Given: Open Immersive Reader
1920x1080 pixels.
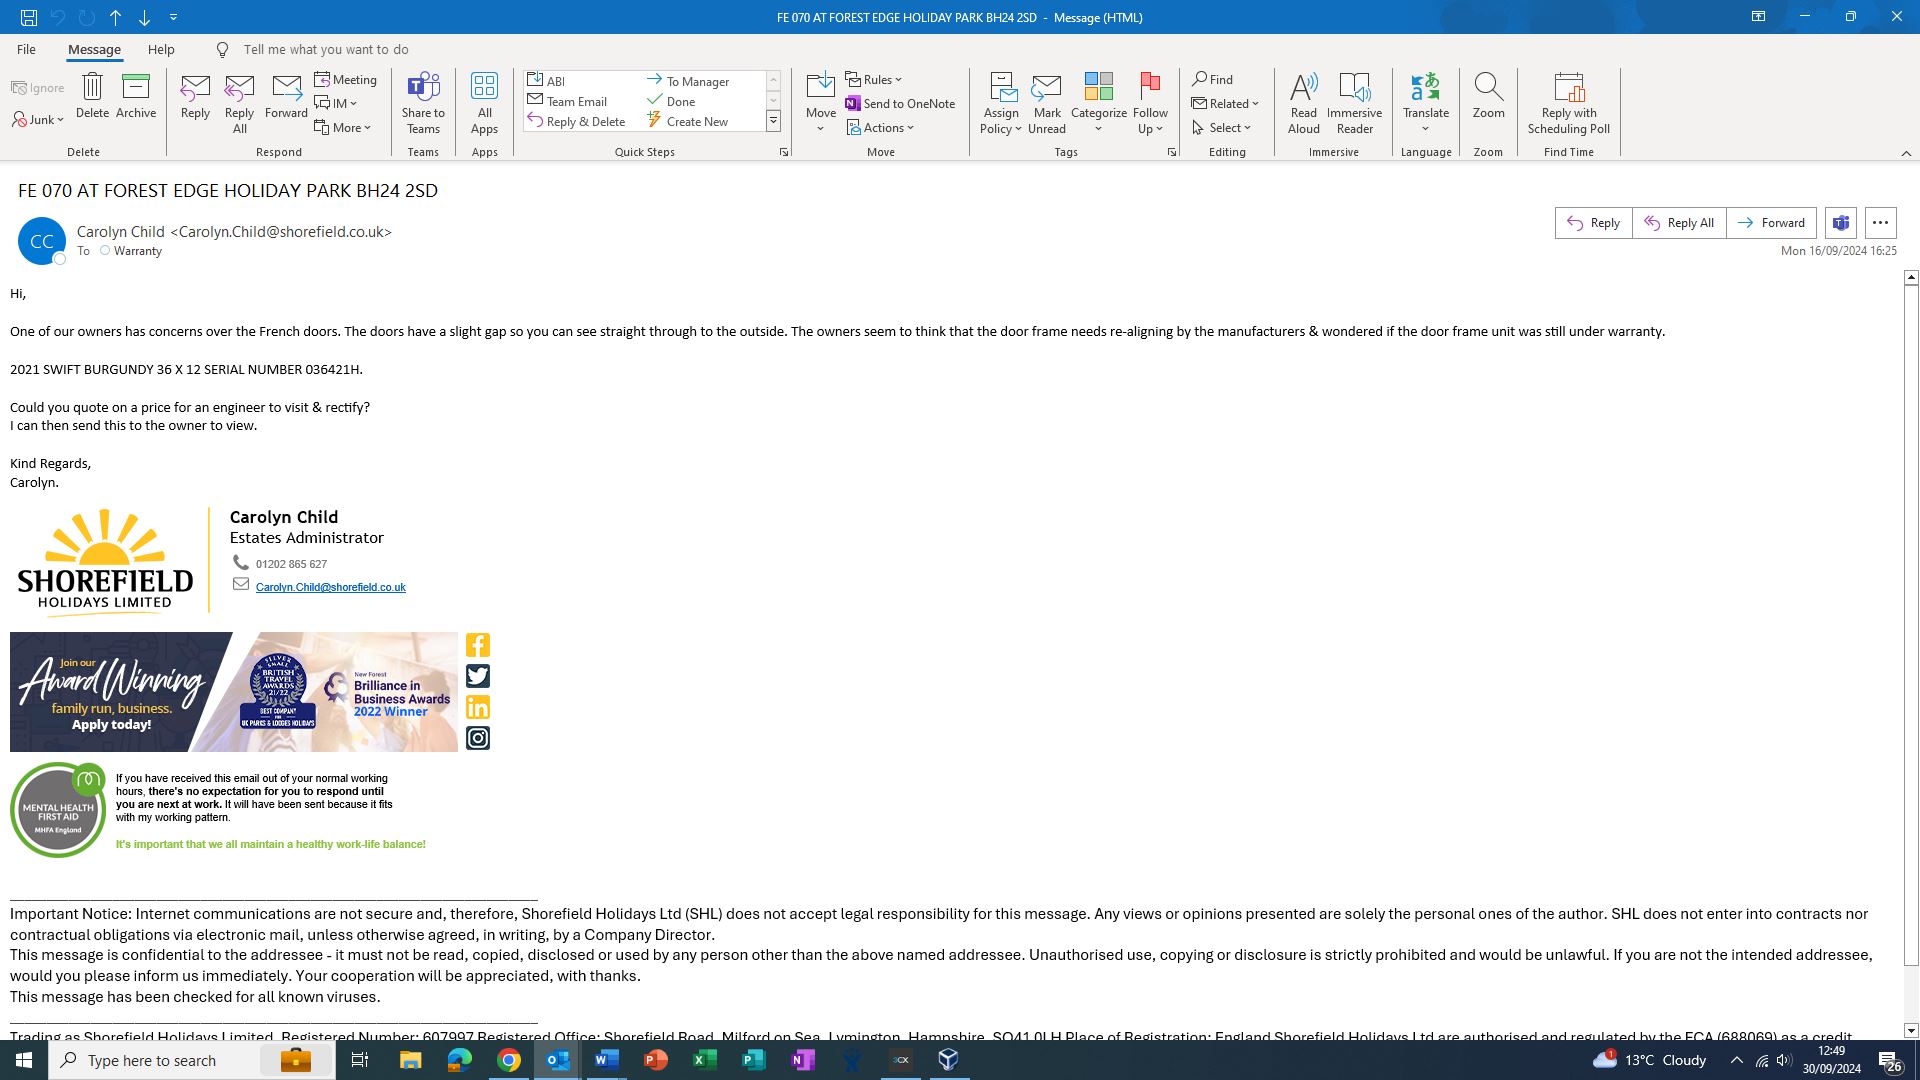Looking at the screenshot, I should (x=1354, y=88).
